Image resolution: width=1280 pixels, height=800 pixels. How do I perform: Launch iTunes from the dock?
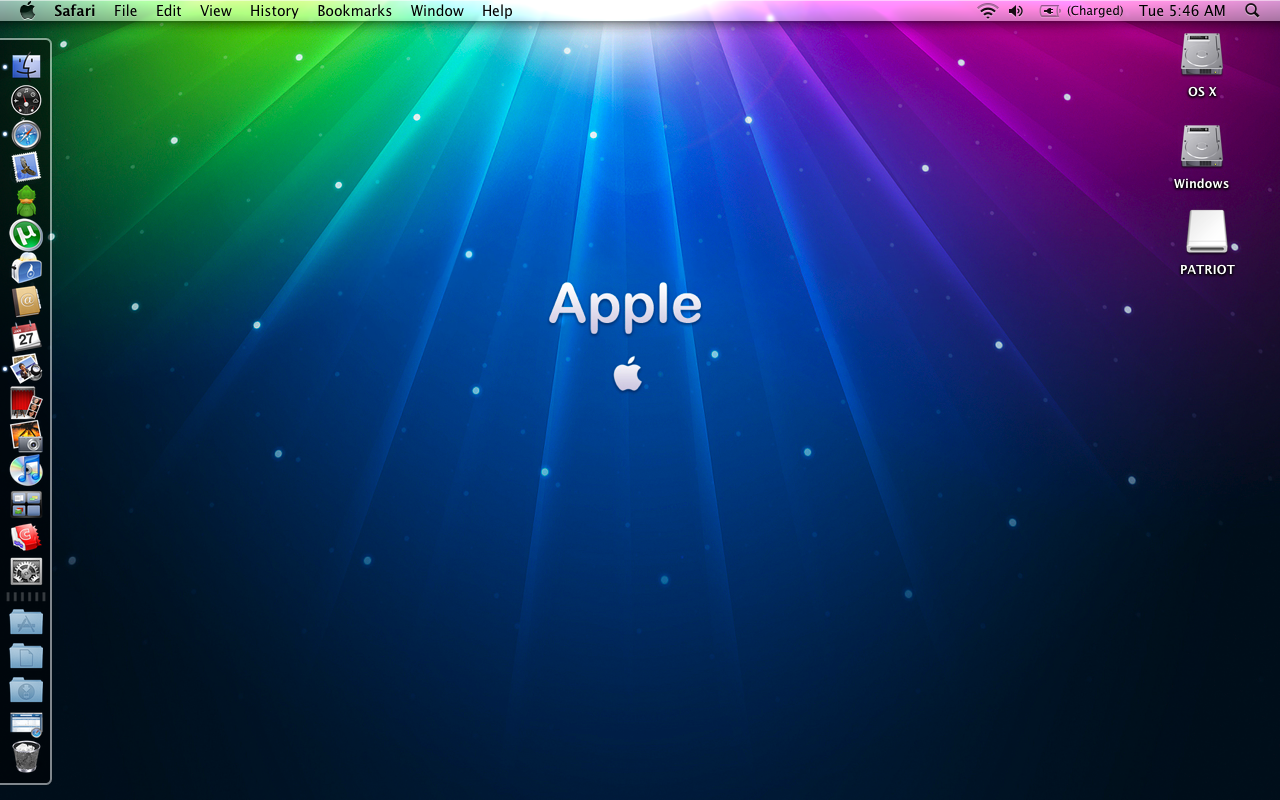pos(26,470)
